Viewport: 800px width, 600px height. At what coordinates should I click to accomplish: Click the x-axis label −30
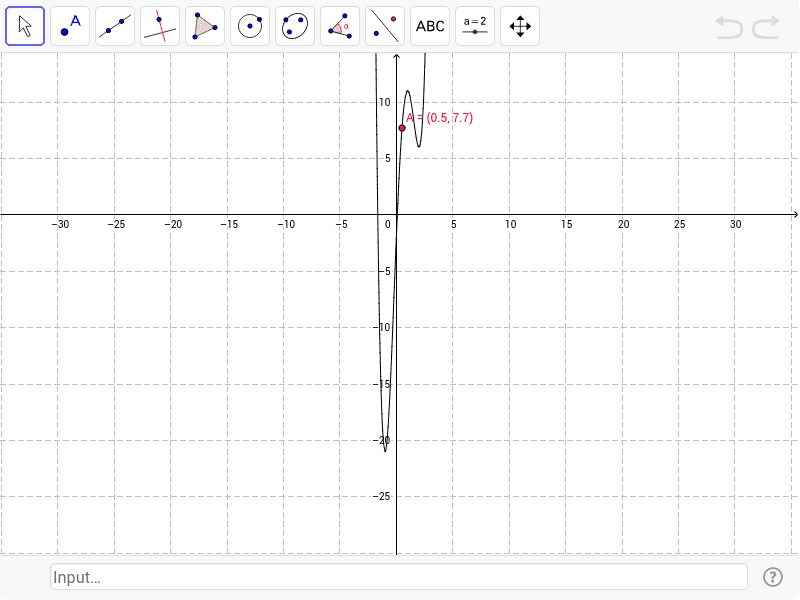click(x=60, y=224)
